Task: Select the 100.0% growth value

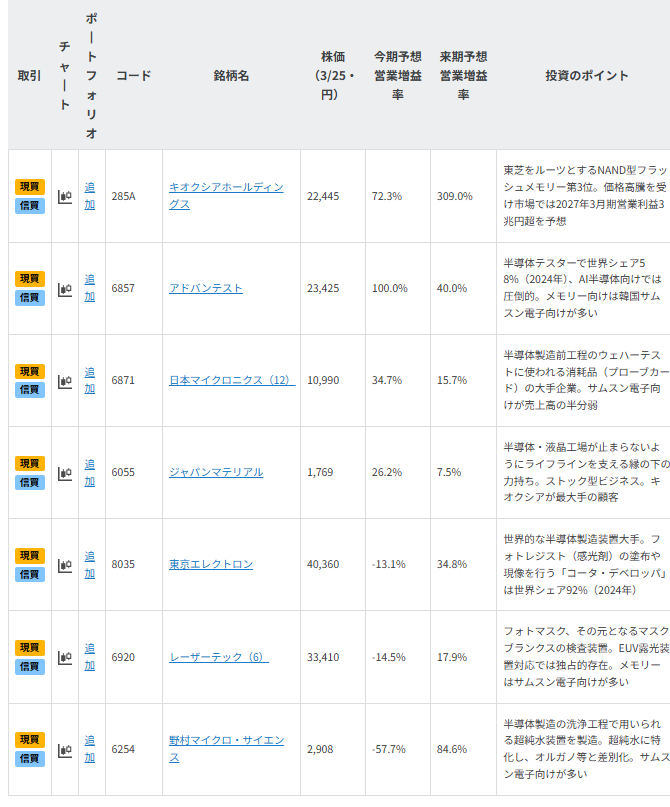Action: [390, 288]
